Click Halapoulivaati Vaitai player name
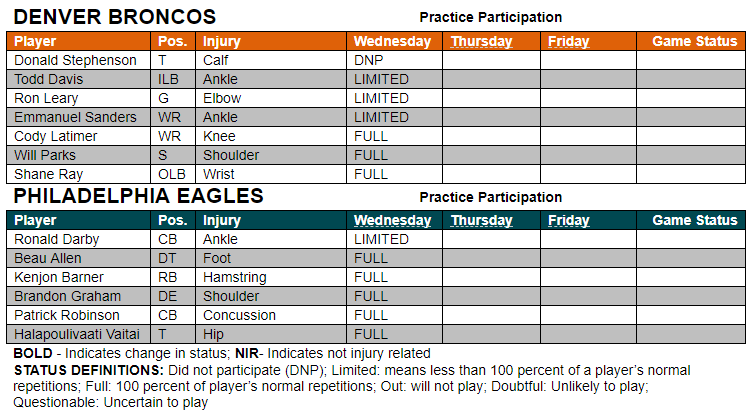The image size is (752, 416). pyautogui.click(x=77, y=334)
